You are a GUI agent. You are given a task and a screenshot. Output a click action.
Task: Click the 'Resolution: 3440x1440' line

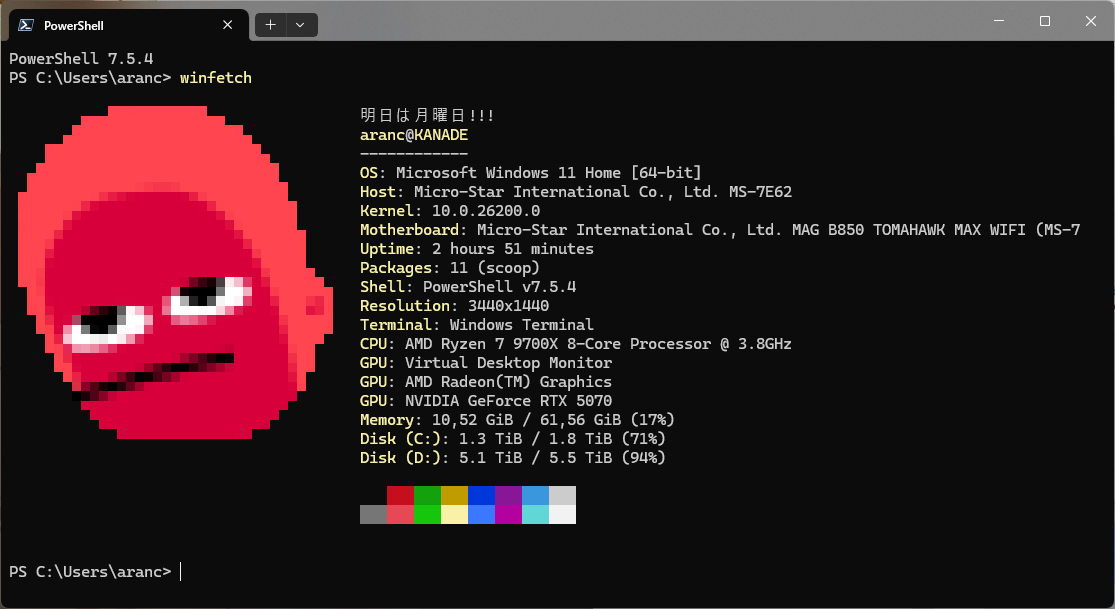pos(454,306)
